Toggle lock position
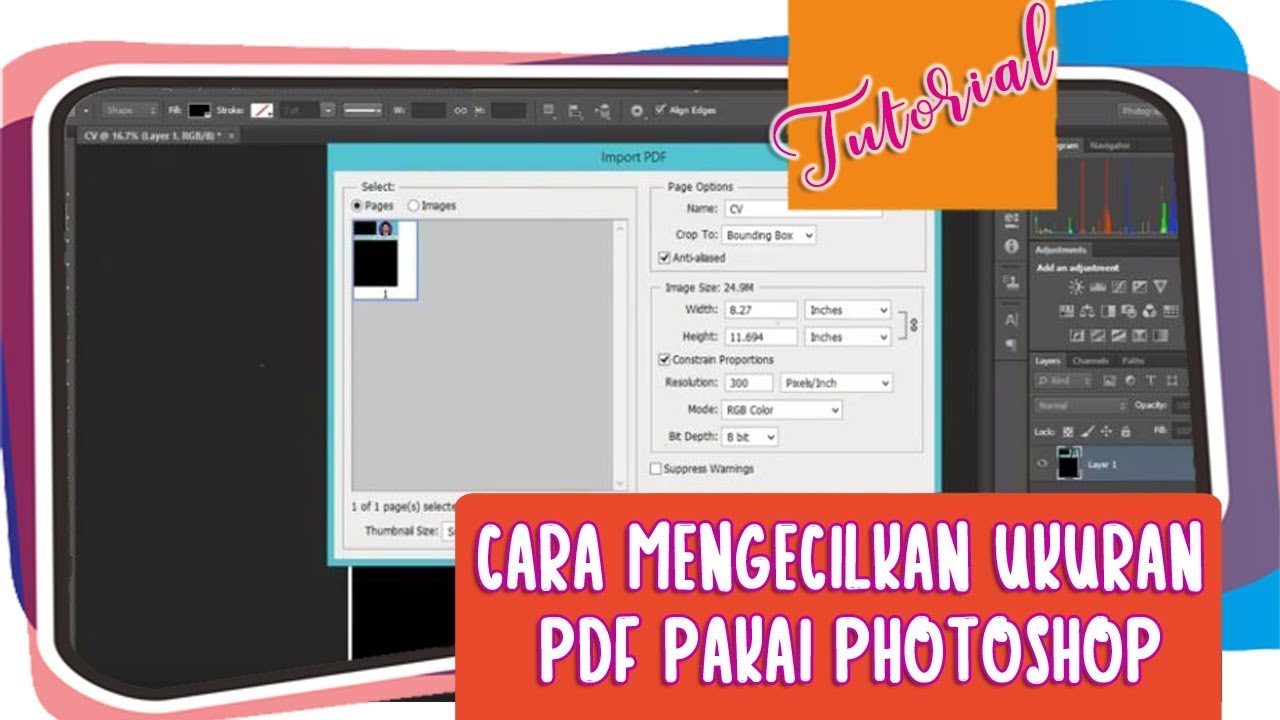The width and height of the screenshot is (1280, 720). pos(1106,431)
